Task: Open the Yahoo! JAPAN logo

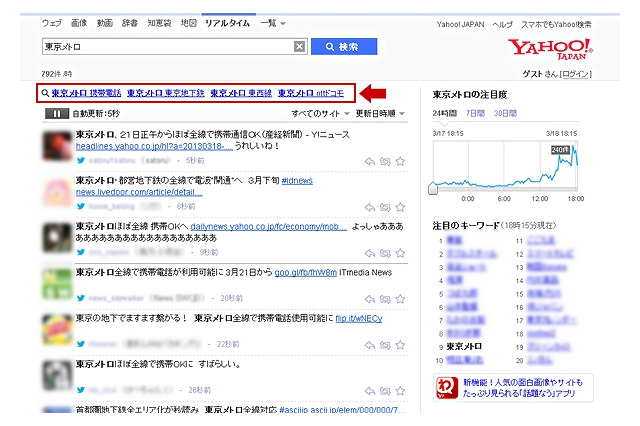Action: pos(550,49)
